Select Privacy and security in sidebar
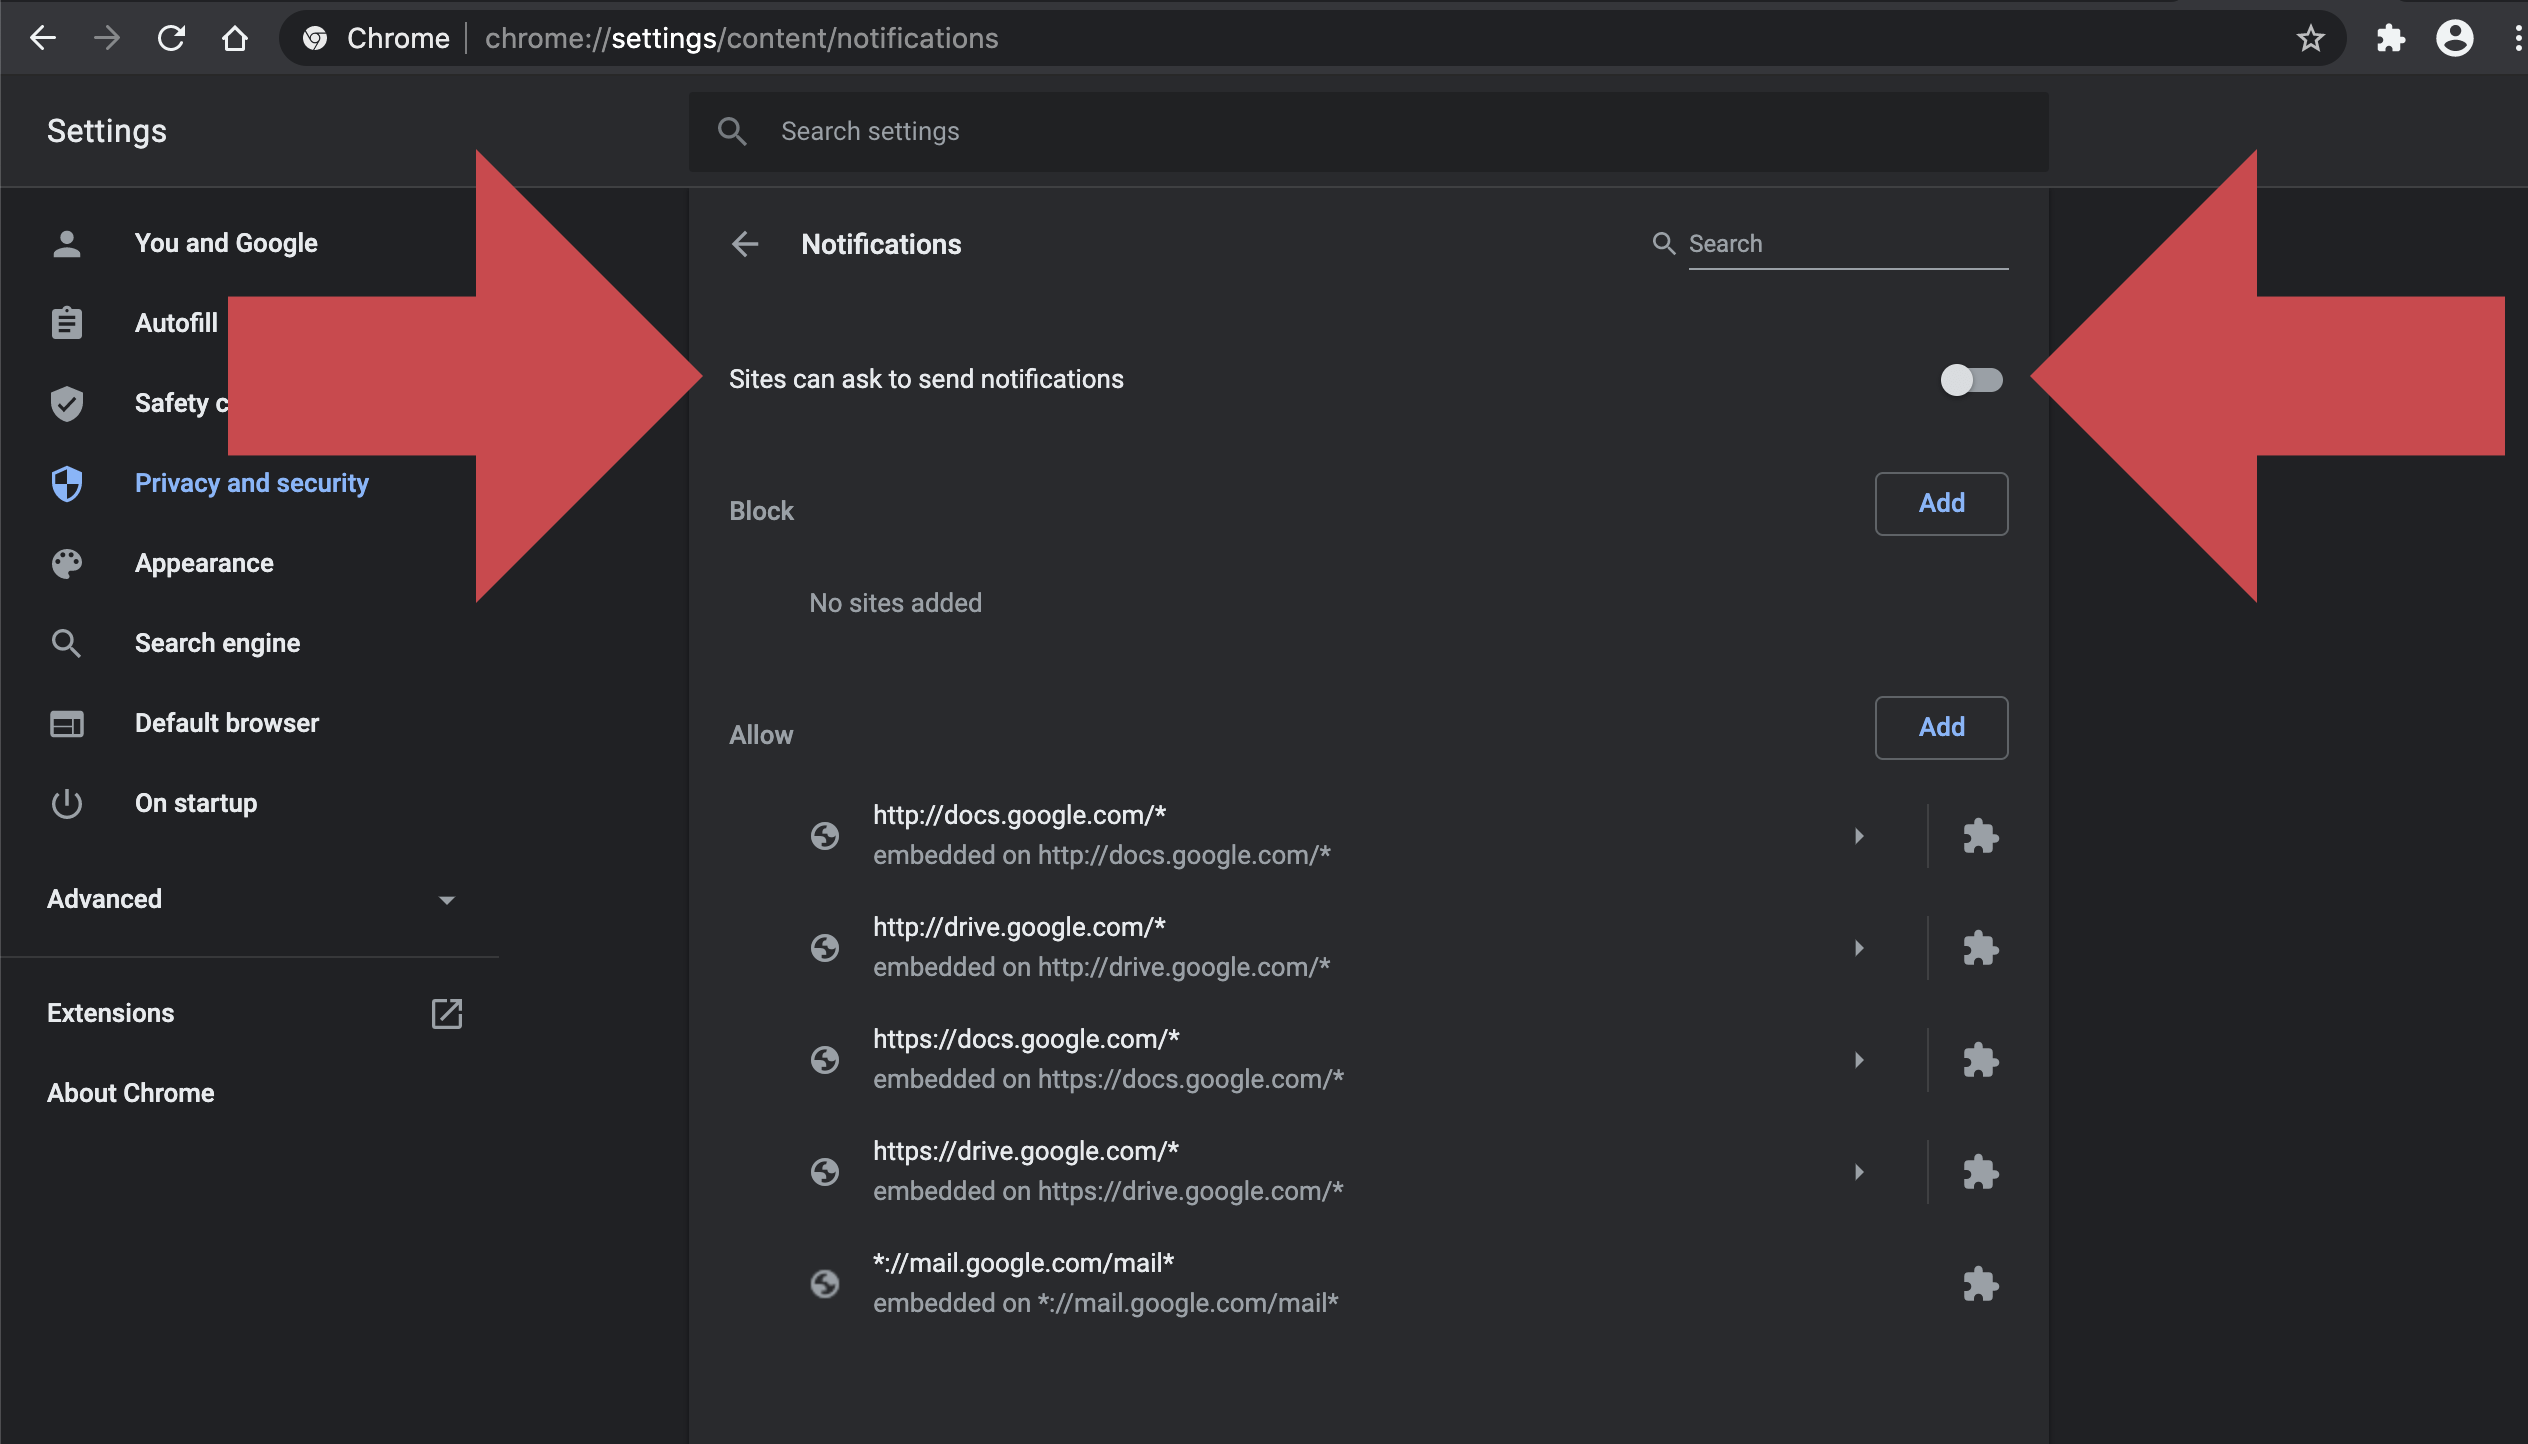 (252, 483)
